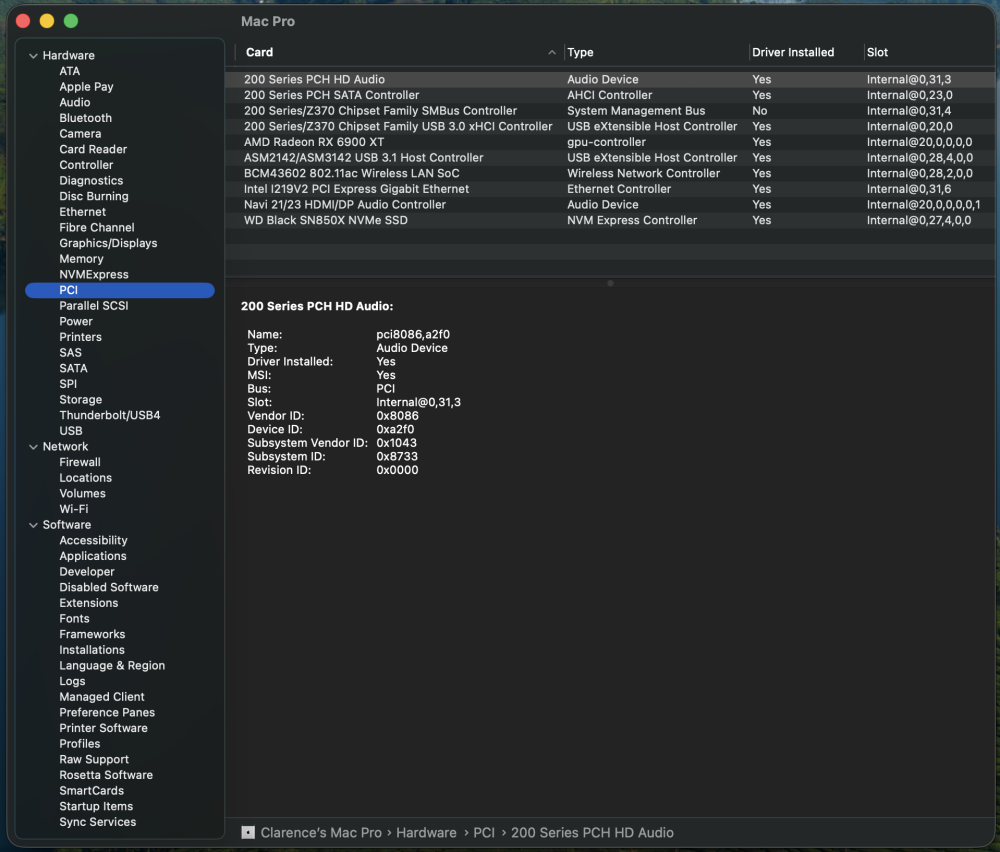Select the Chipset Family SMBus Controller row

610,110
